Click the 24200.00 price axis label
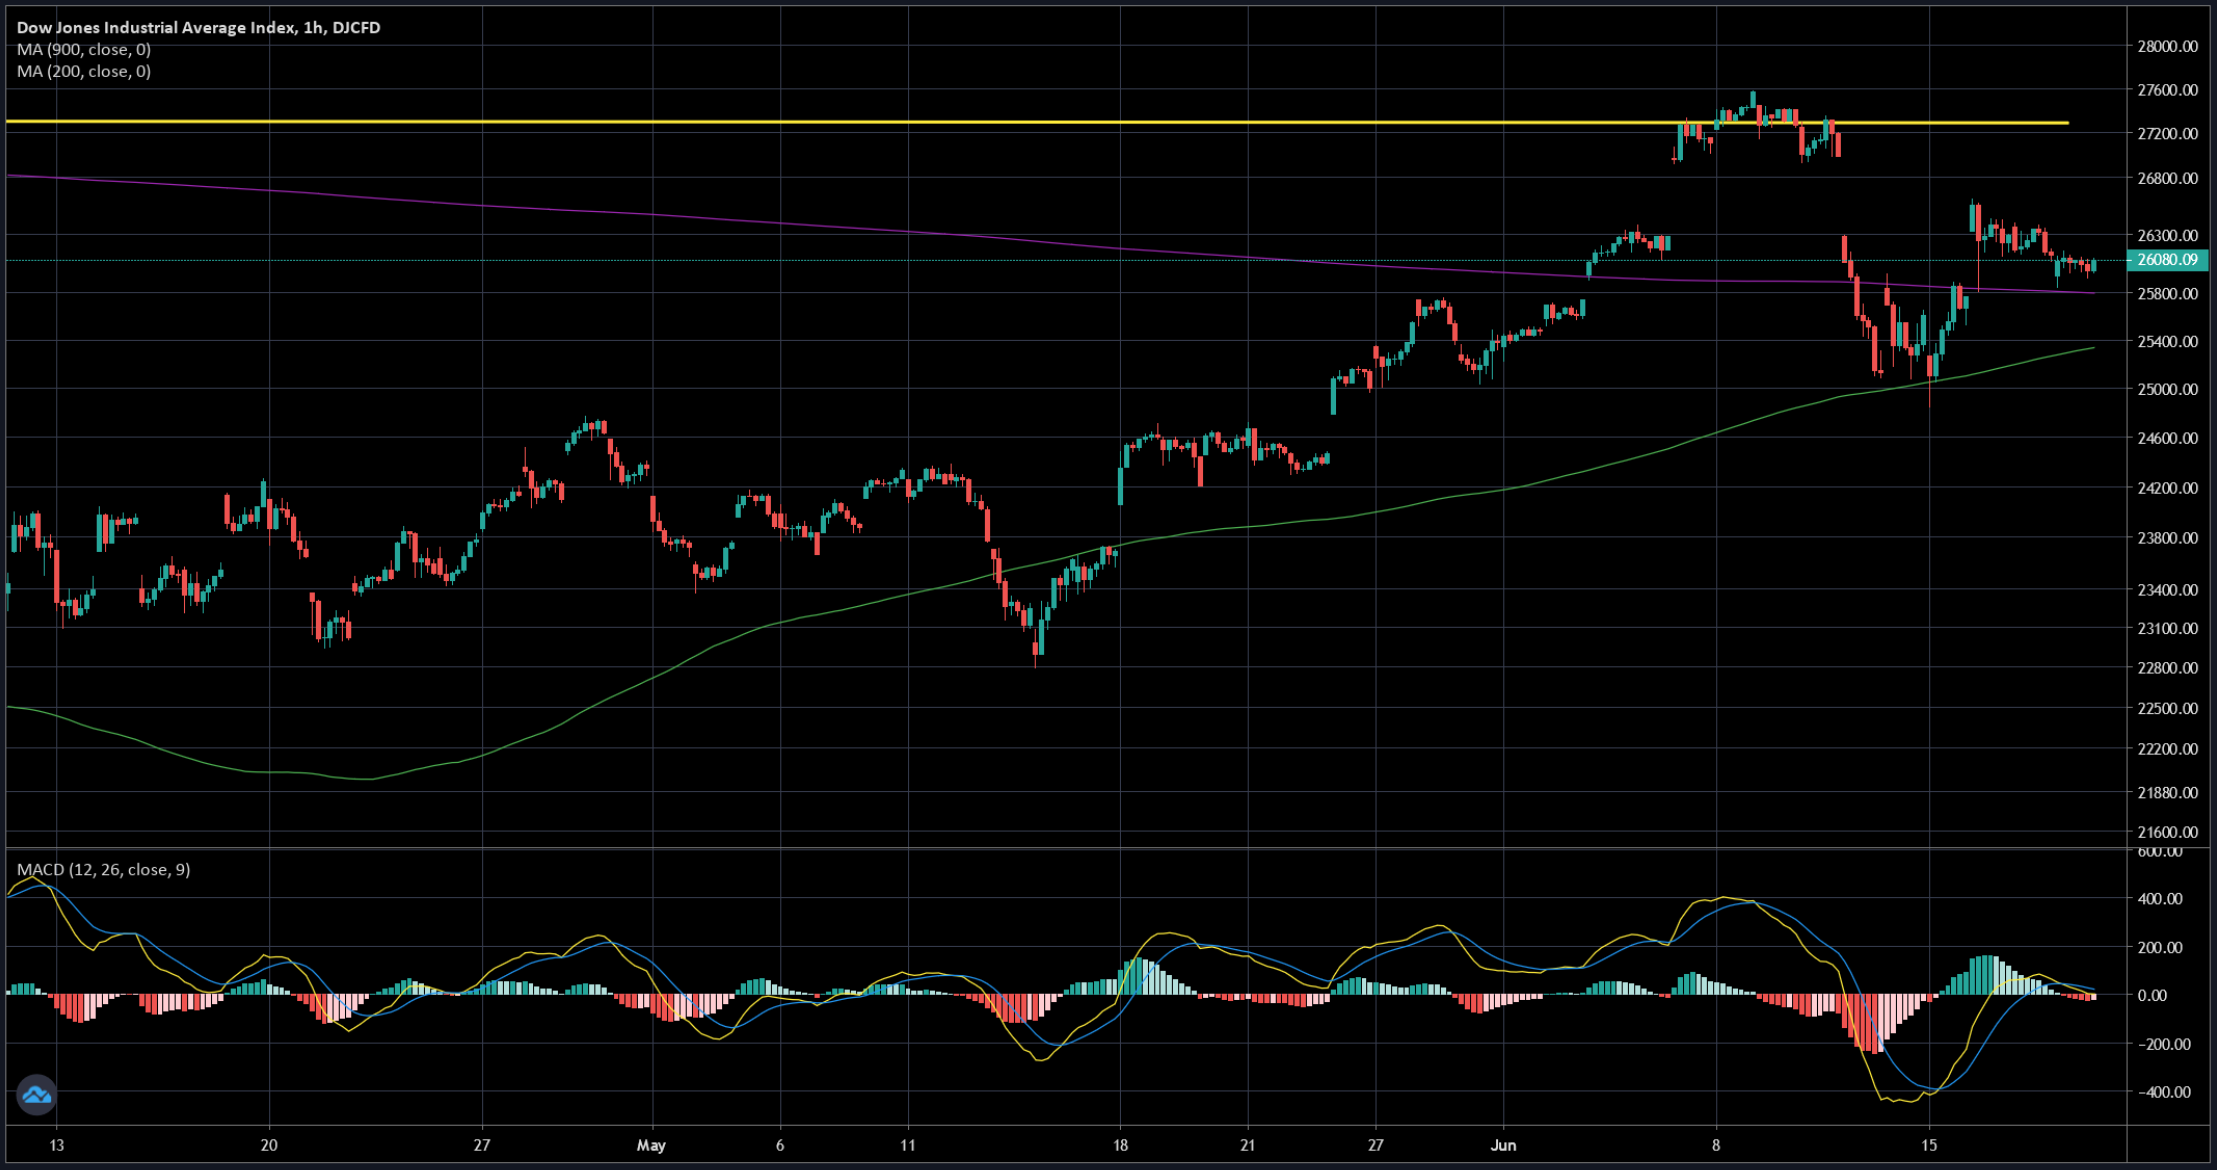Image resolution: width=2217 pixels, height=1170 pixels. (2167, 489)
